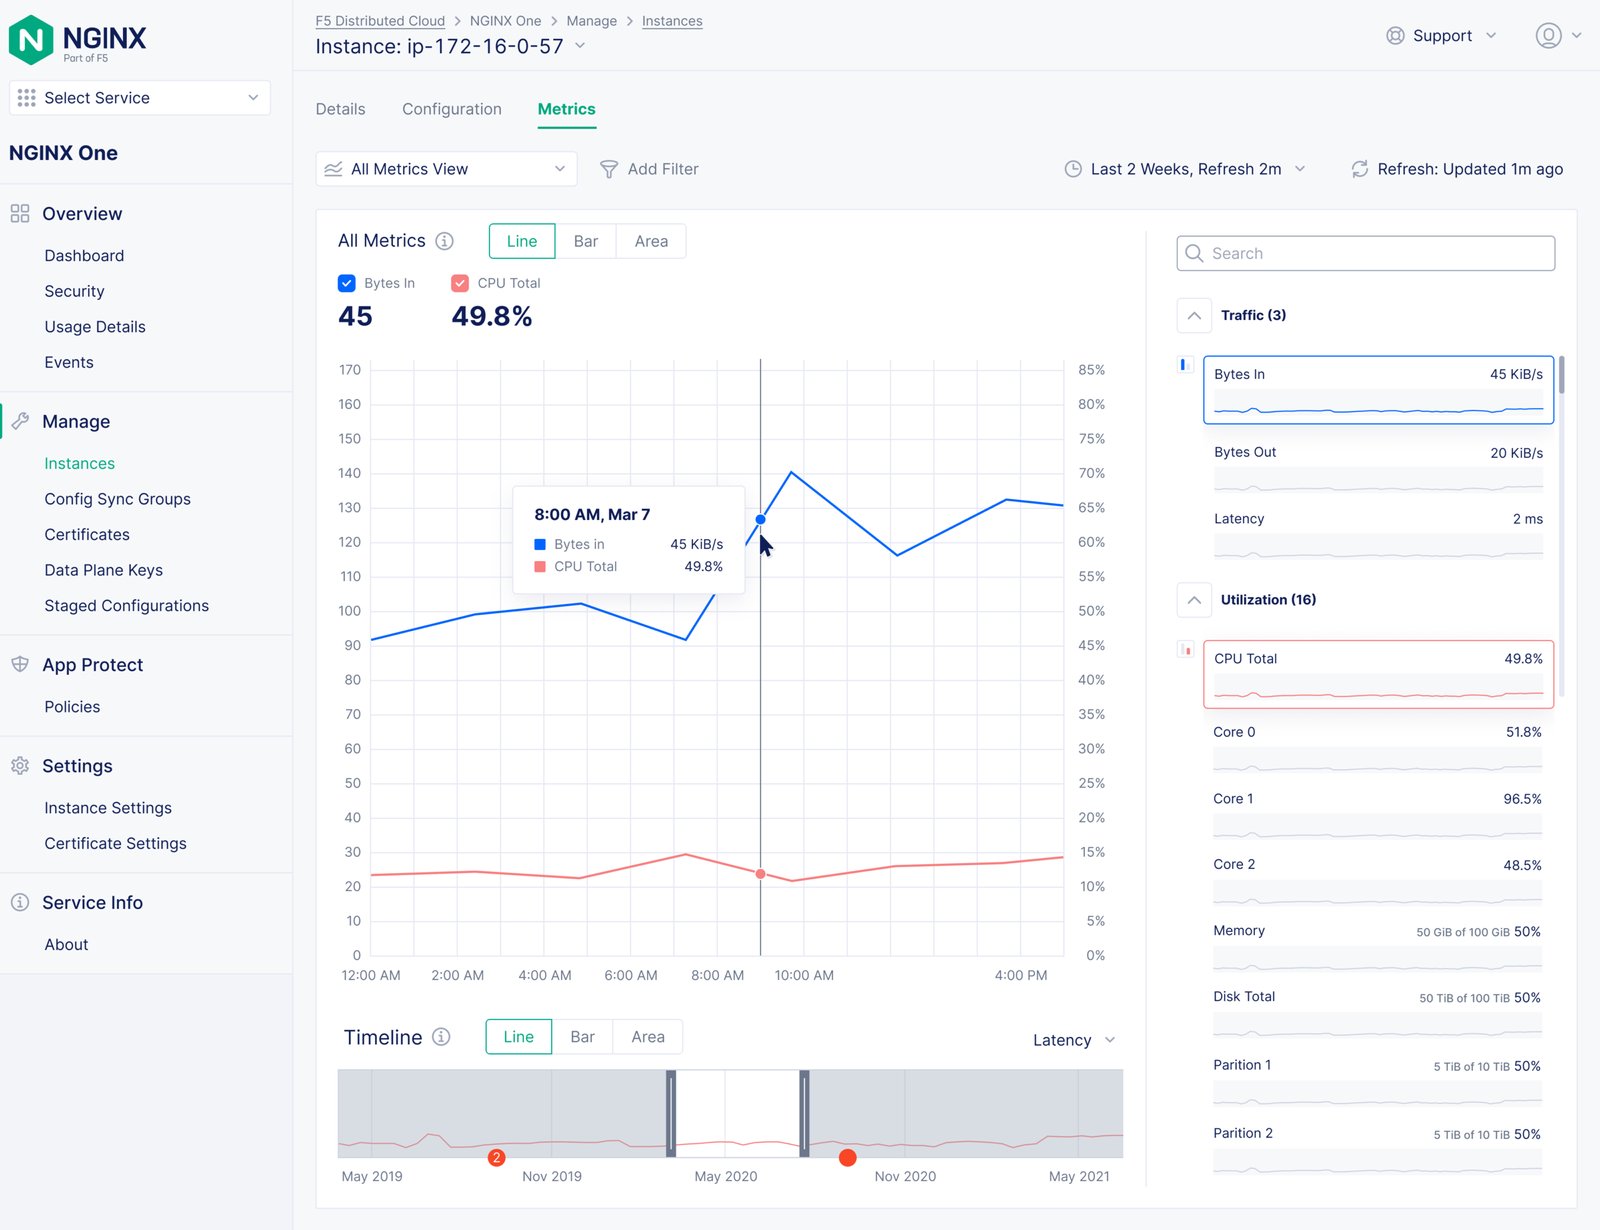Uncheck the Bytes In checkbox
The height and width of the screenshot is (1230, 1600).
(347, 283)
